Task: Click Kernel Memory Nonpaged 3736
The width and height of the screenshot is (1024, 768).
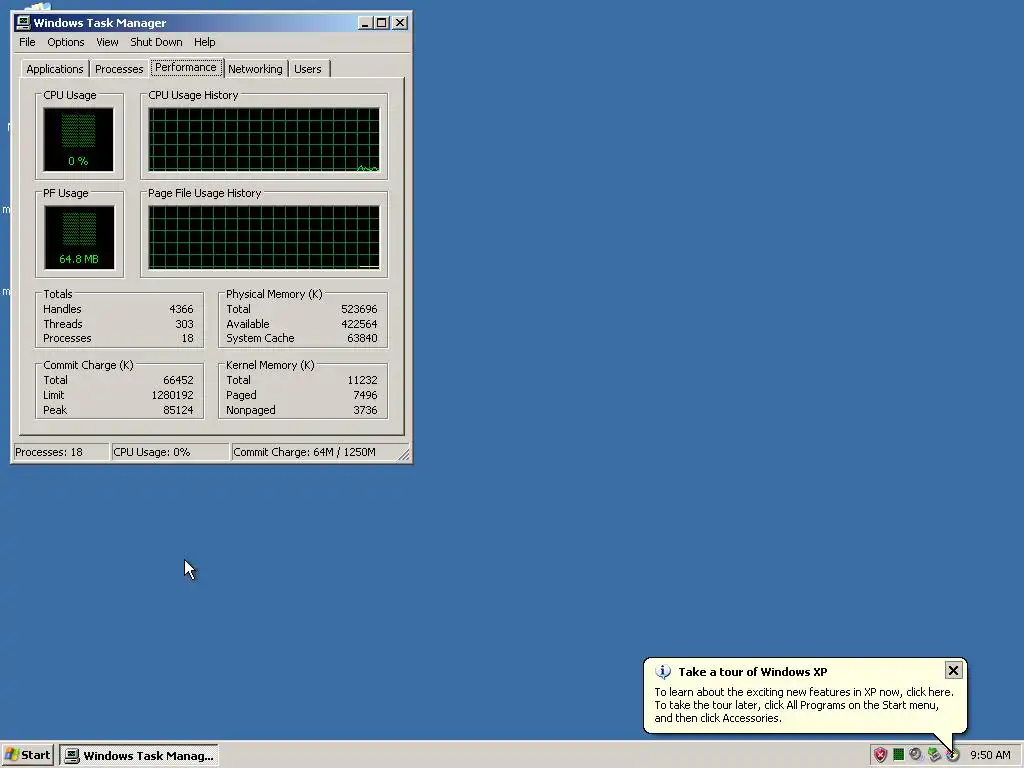Action: 365,410
